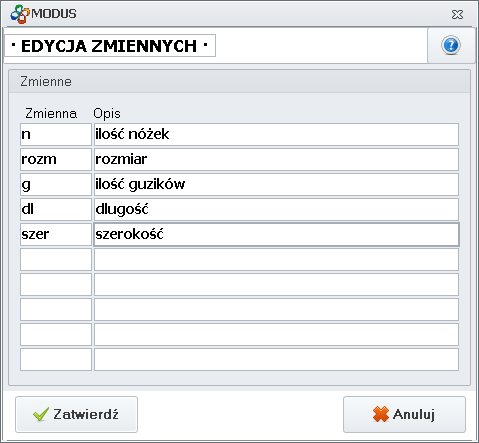Edit the description 'dlugość'
The image size is (479, 443).
coord(276,209)
